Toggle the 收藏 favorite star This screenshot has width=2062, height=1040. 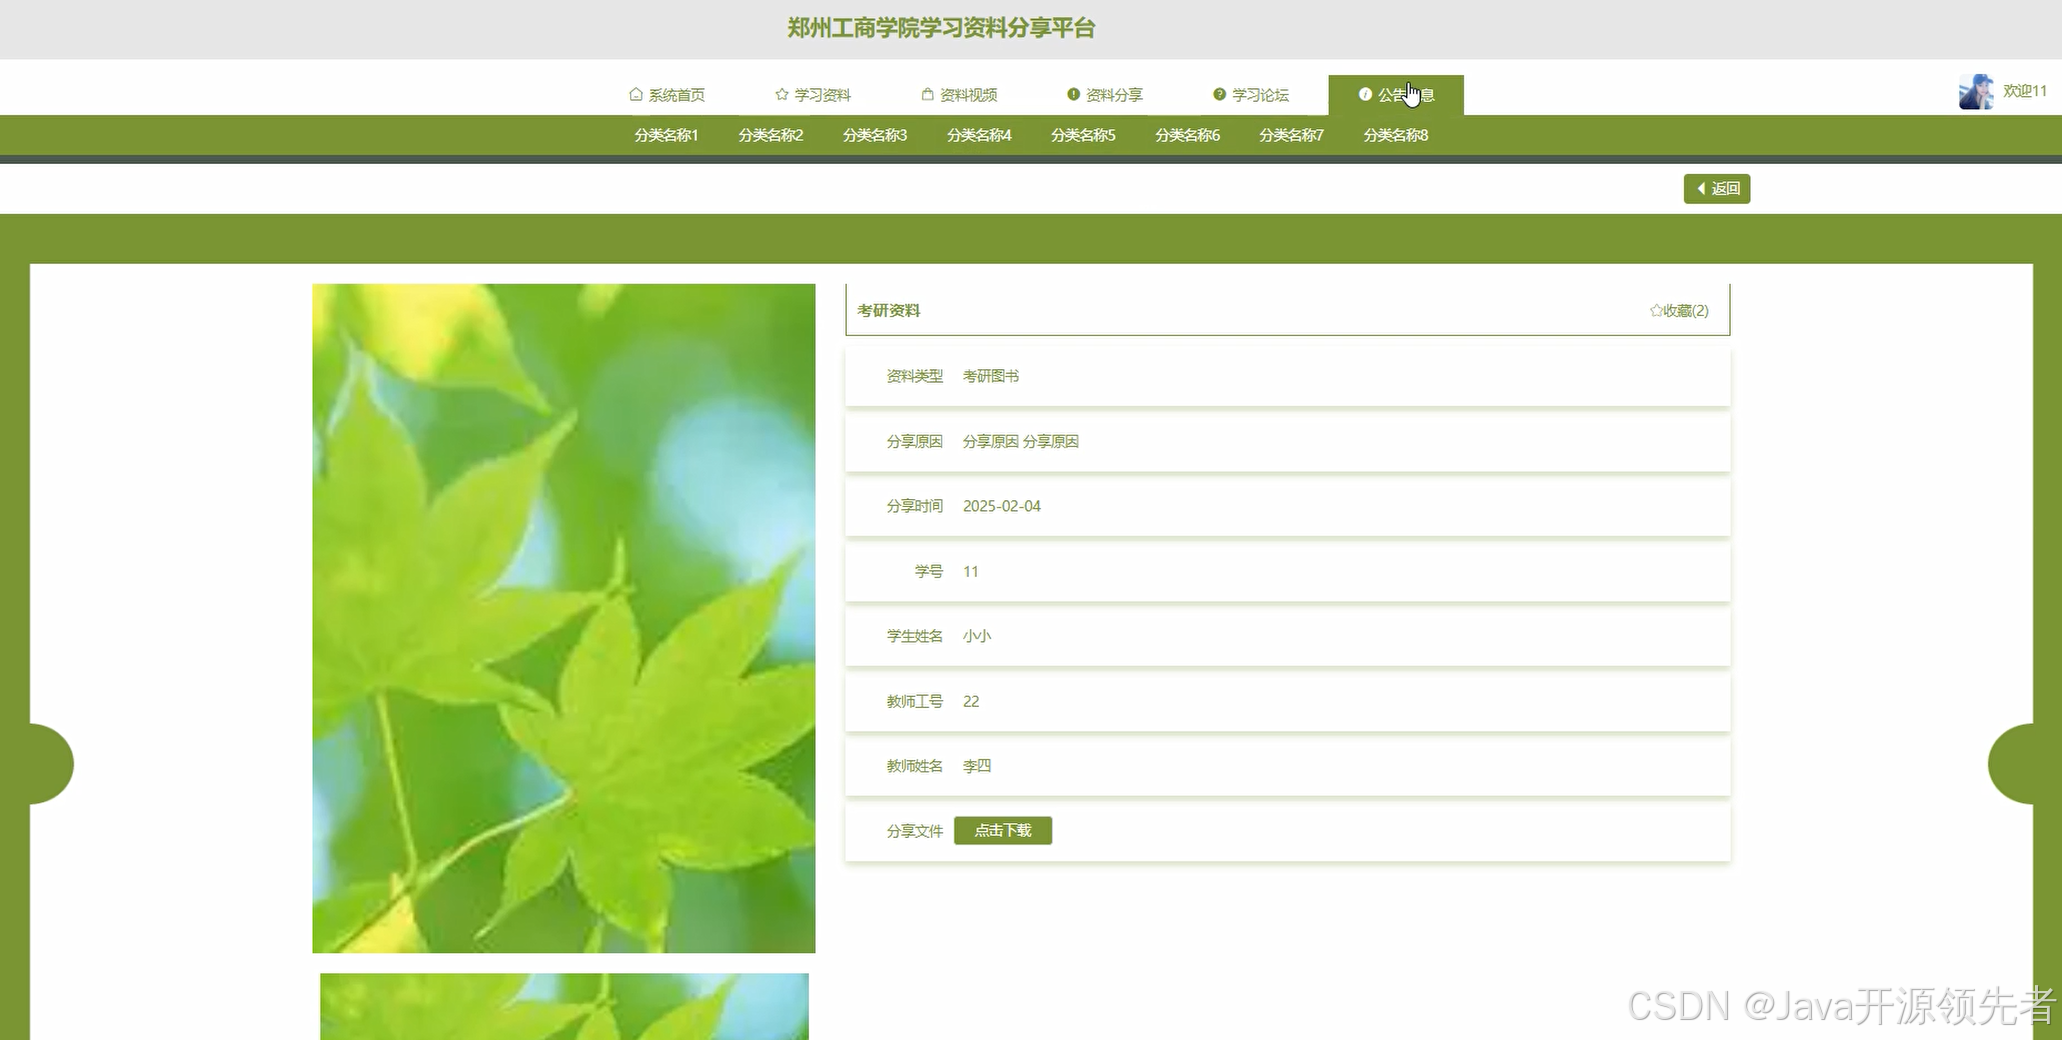pyautogui.click(x=1657, y=311)
